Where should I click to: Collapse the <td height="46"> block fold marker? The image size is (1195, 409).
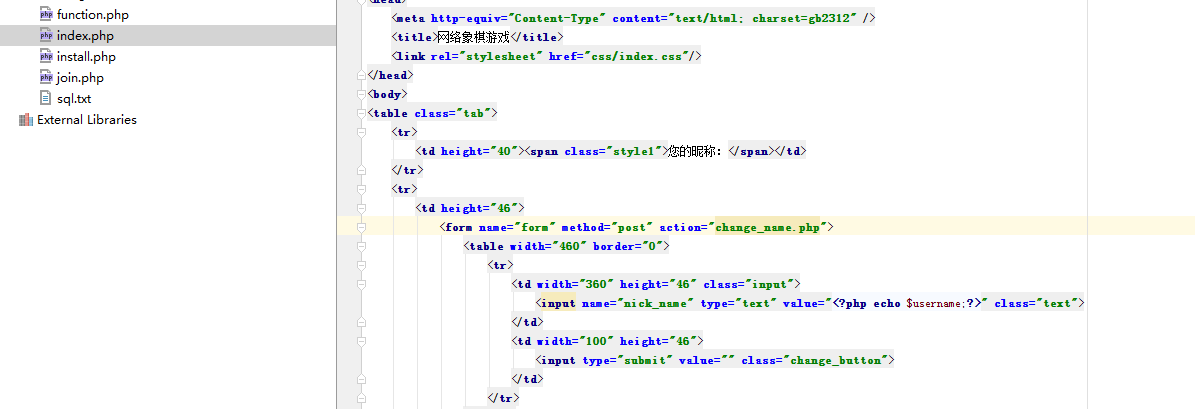(361, 208)
